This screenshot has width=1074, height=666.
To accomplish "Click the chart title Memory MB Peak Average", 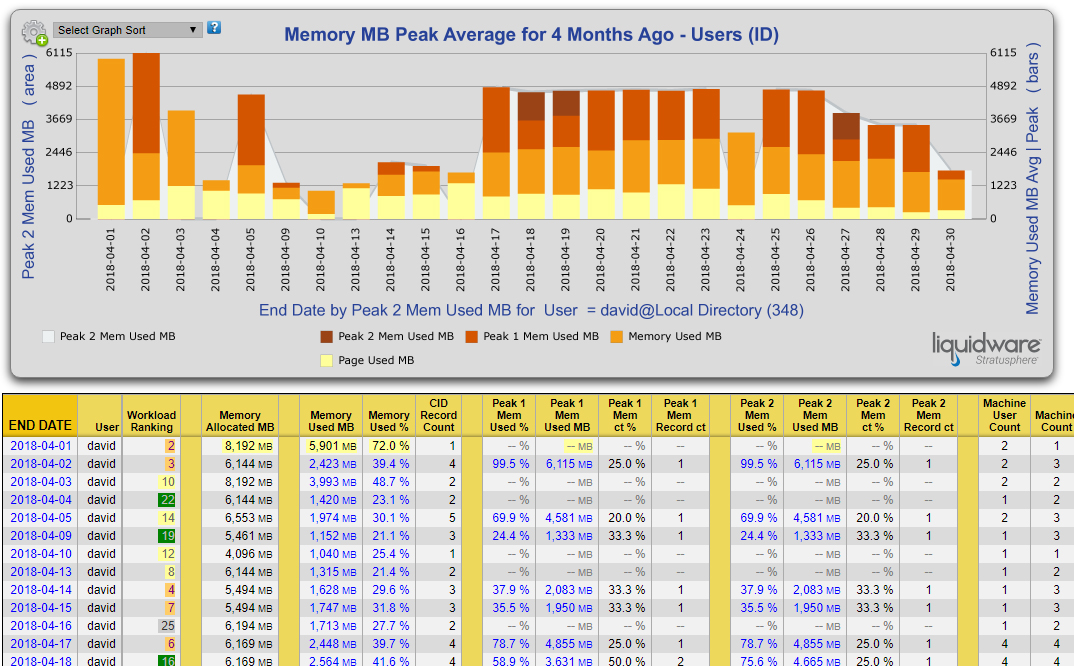I will tap(531, 34).
